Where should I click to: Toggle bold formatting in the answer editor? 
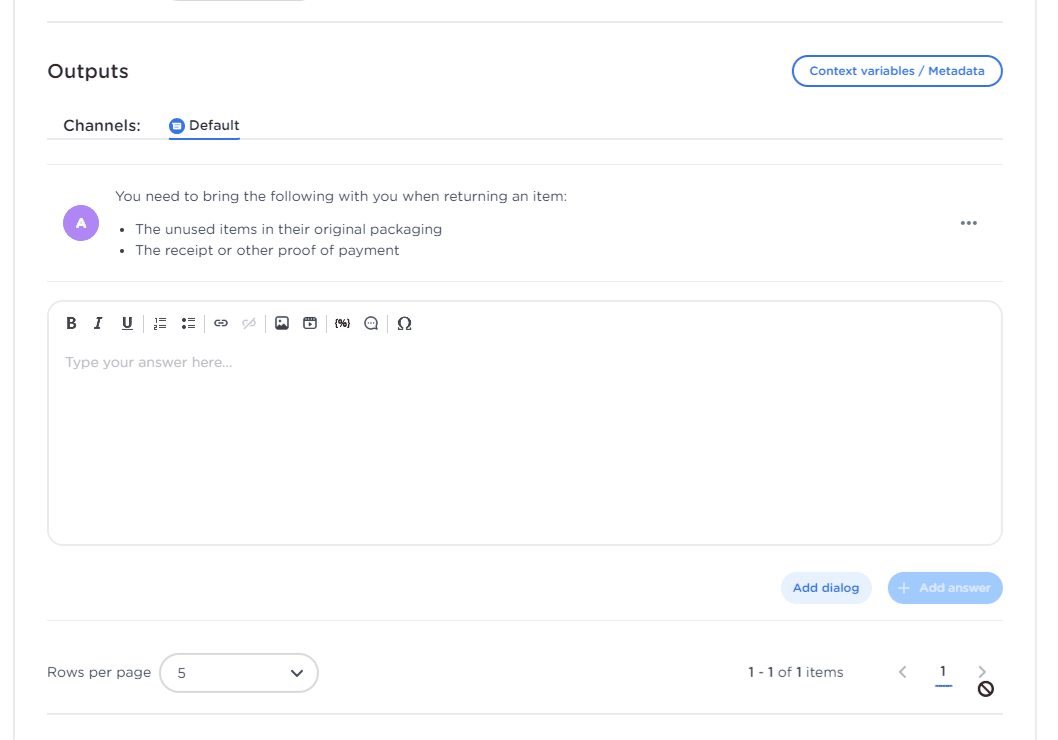[71, 323]
